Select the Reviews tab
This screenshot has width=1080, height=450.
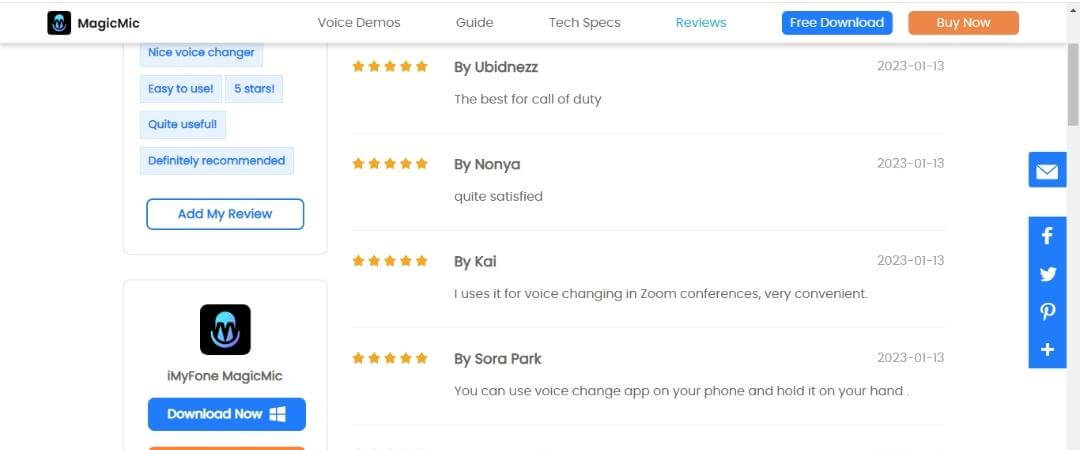(701, 22)
